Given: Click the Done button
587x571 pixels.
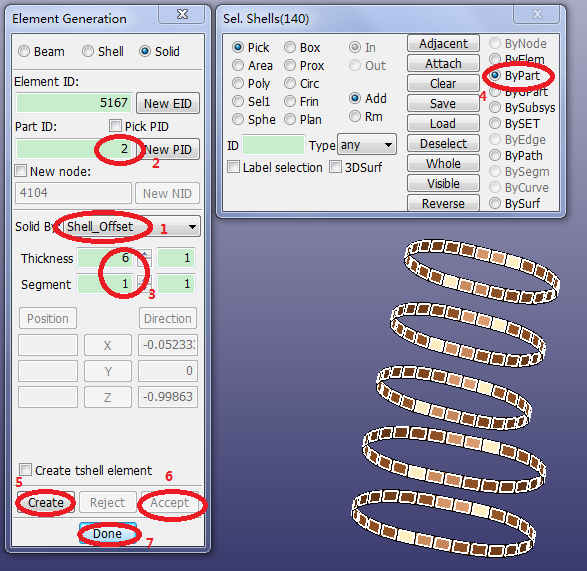Looking at the screenshot, I should pos(107,533).
